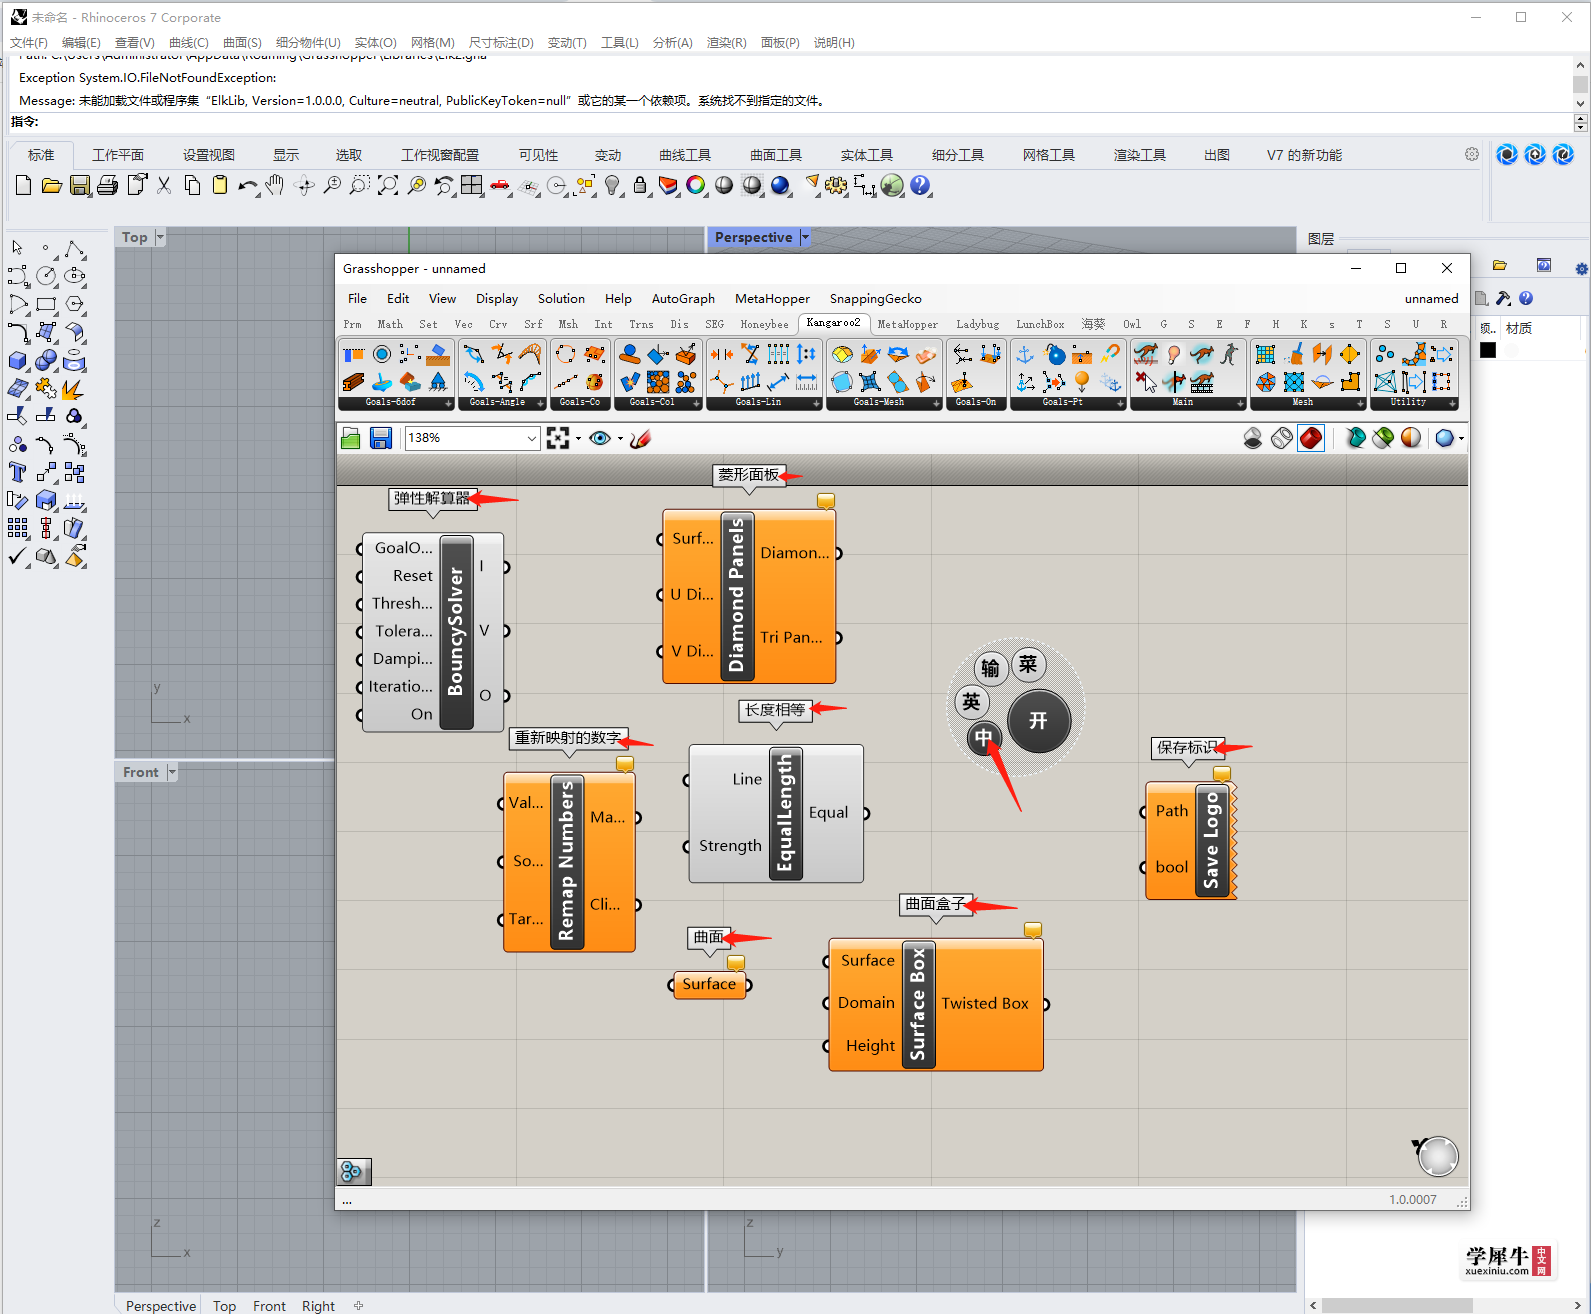Click the Rhino toolbar print icon
The height and width of the screenshot is (1314, 1591).
click(x=107, y=185)
